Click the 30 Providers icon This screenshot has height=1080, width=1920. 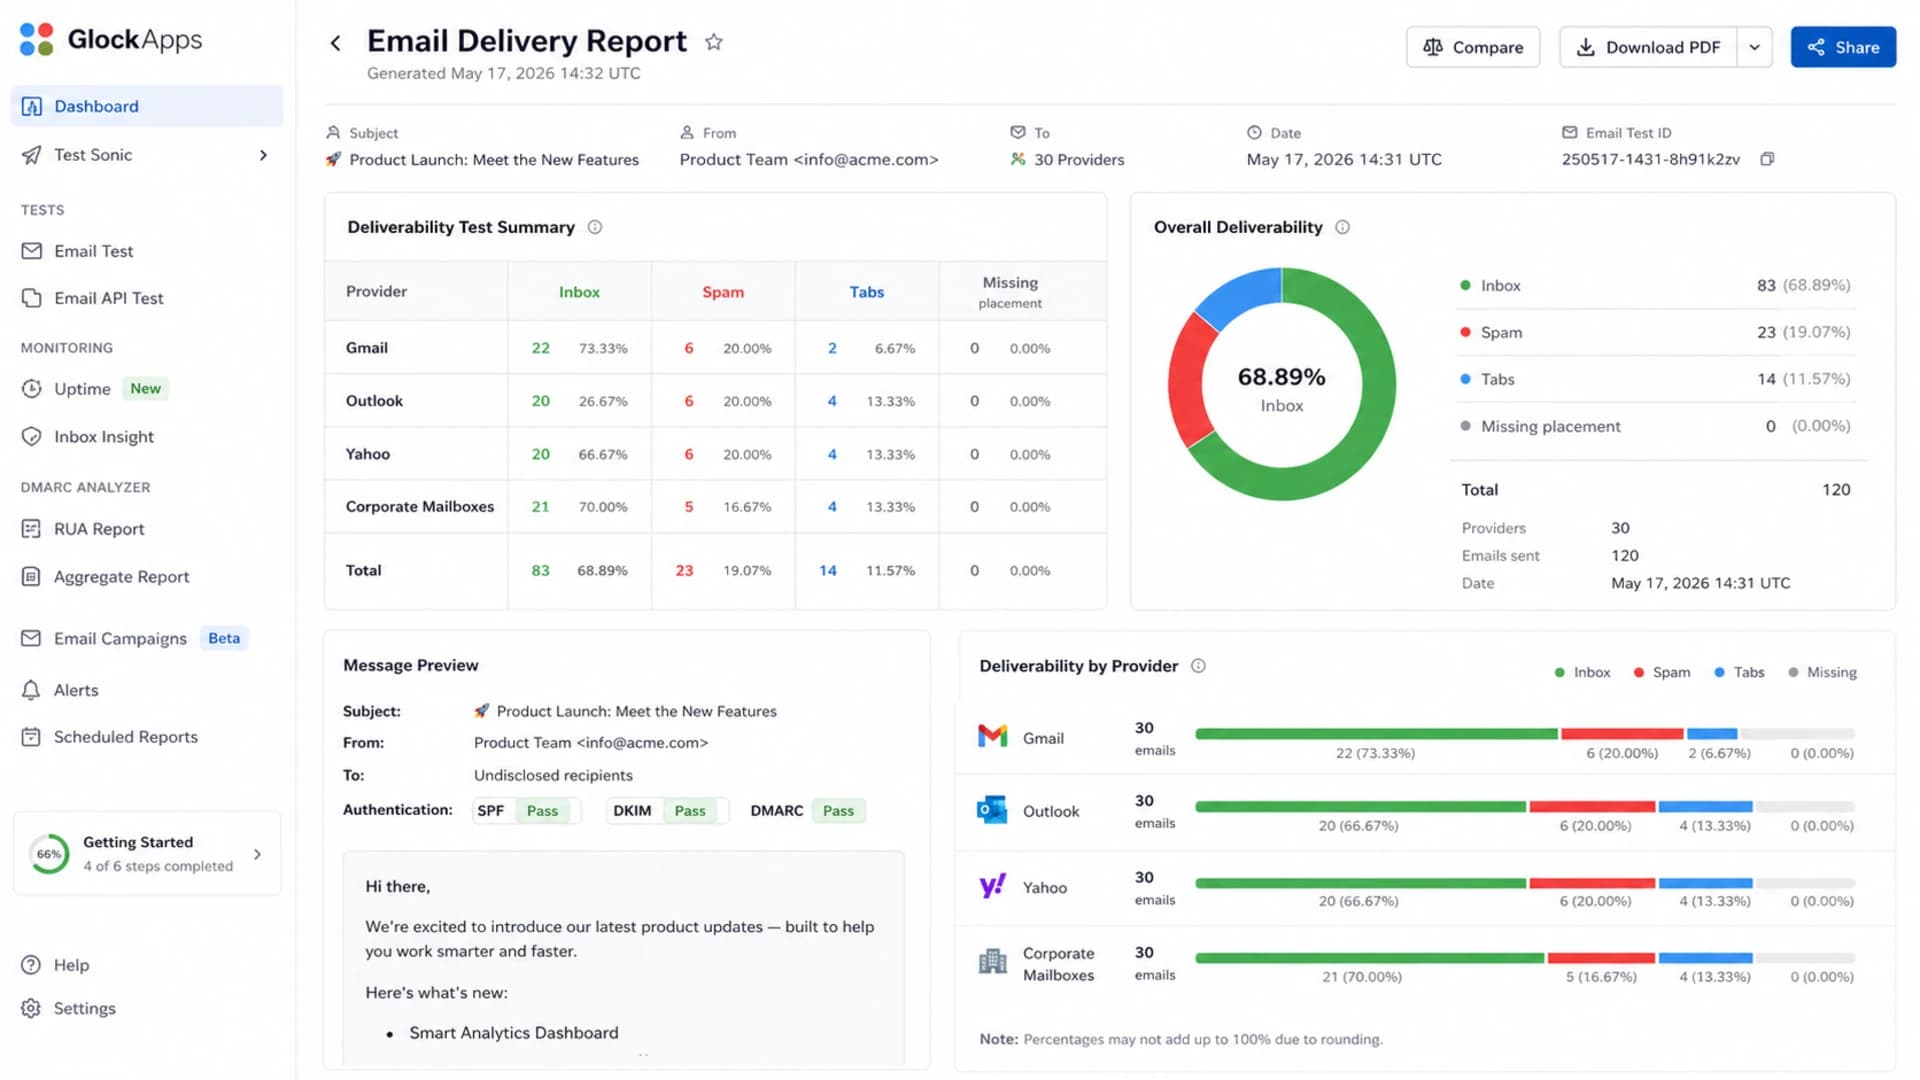(1018, 159)
